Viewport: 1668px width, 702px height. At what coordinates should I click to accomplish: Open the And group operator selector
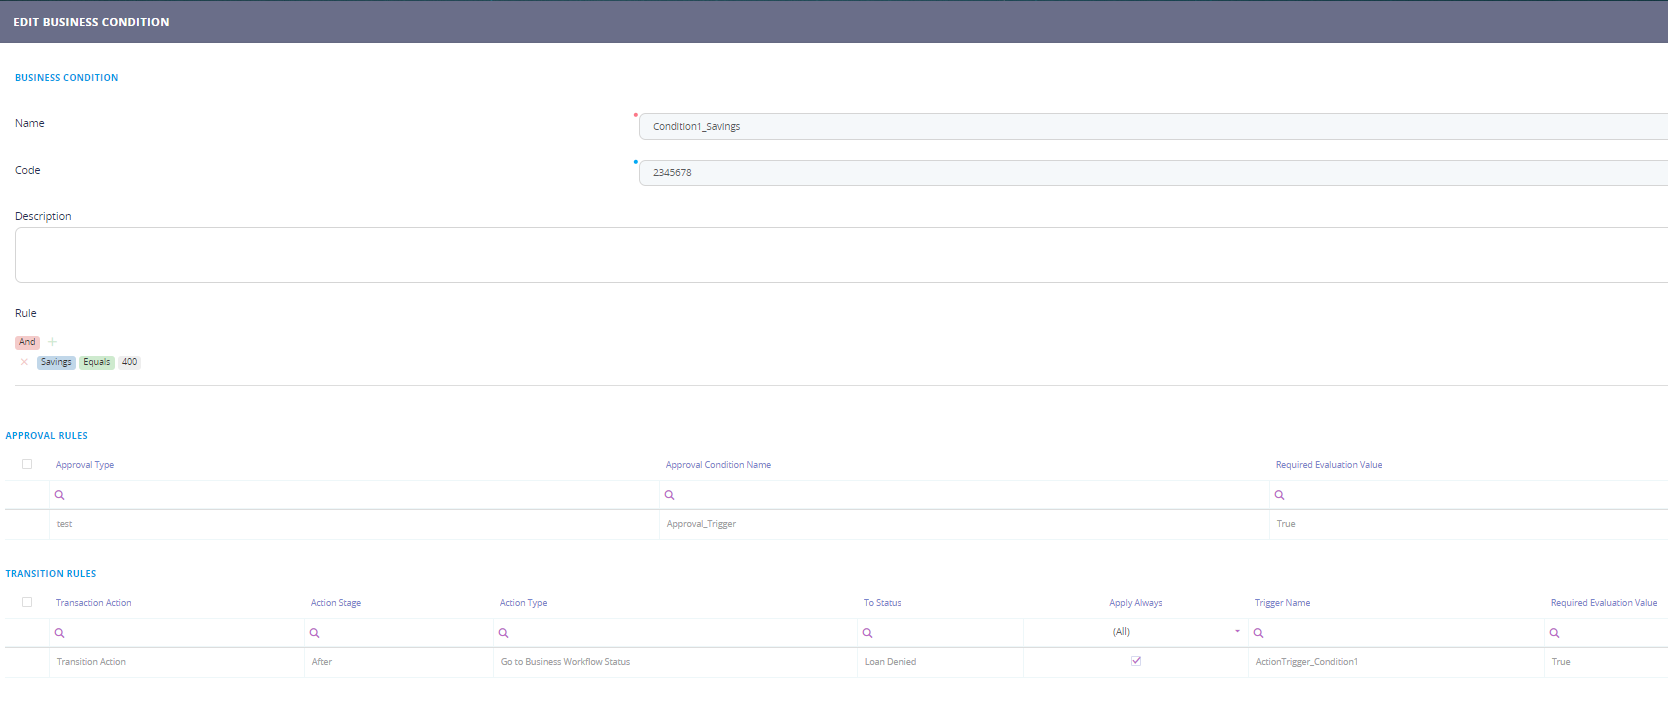tap(27, 342)
